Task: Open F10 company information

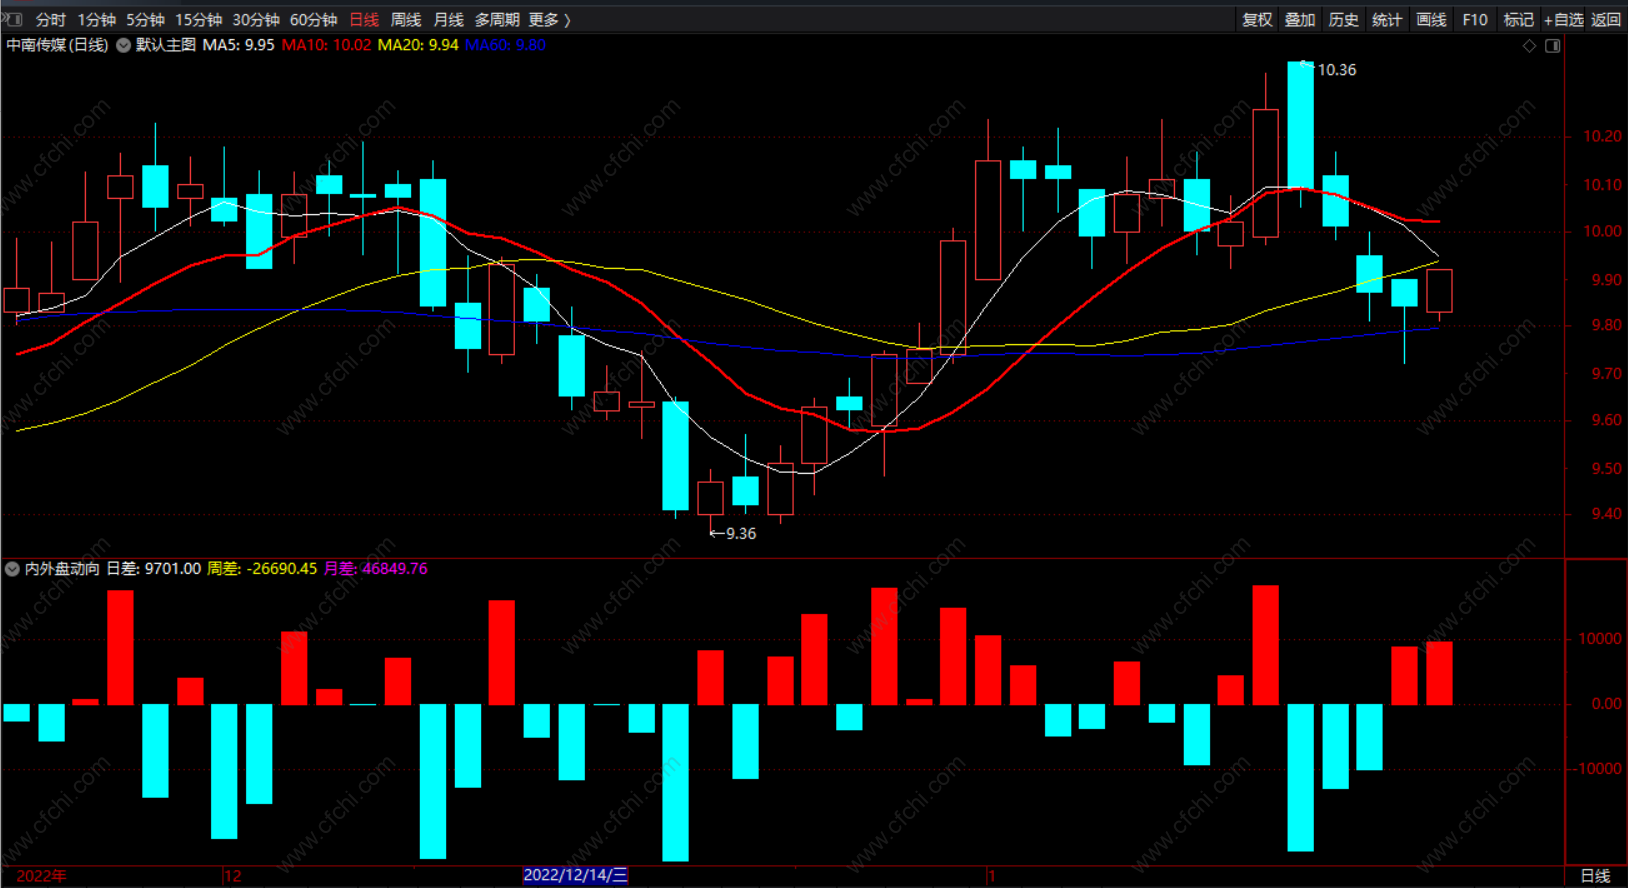Action: coord(1475,20)
